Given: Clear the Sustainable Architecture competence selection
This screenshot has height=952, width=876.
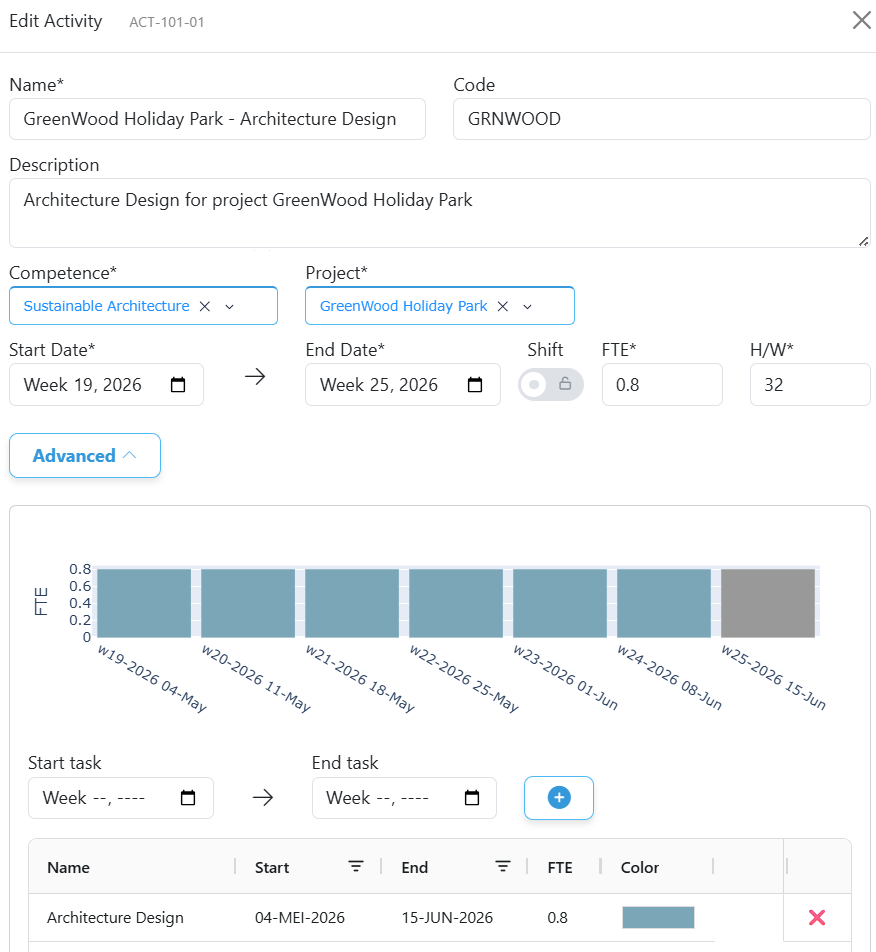Looking at the screenshot, I should [x=205, y=306].
